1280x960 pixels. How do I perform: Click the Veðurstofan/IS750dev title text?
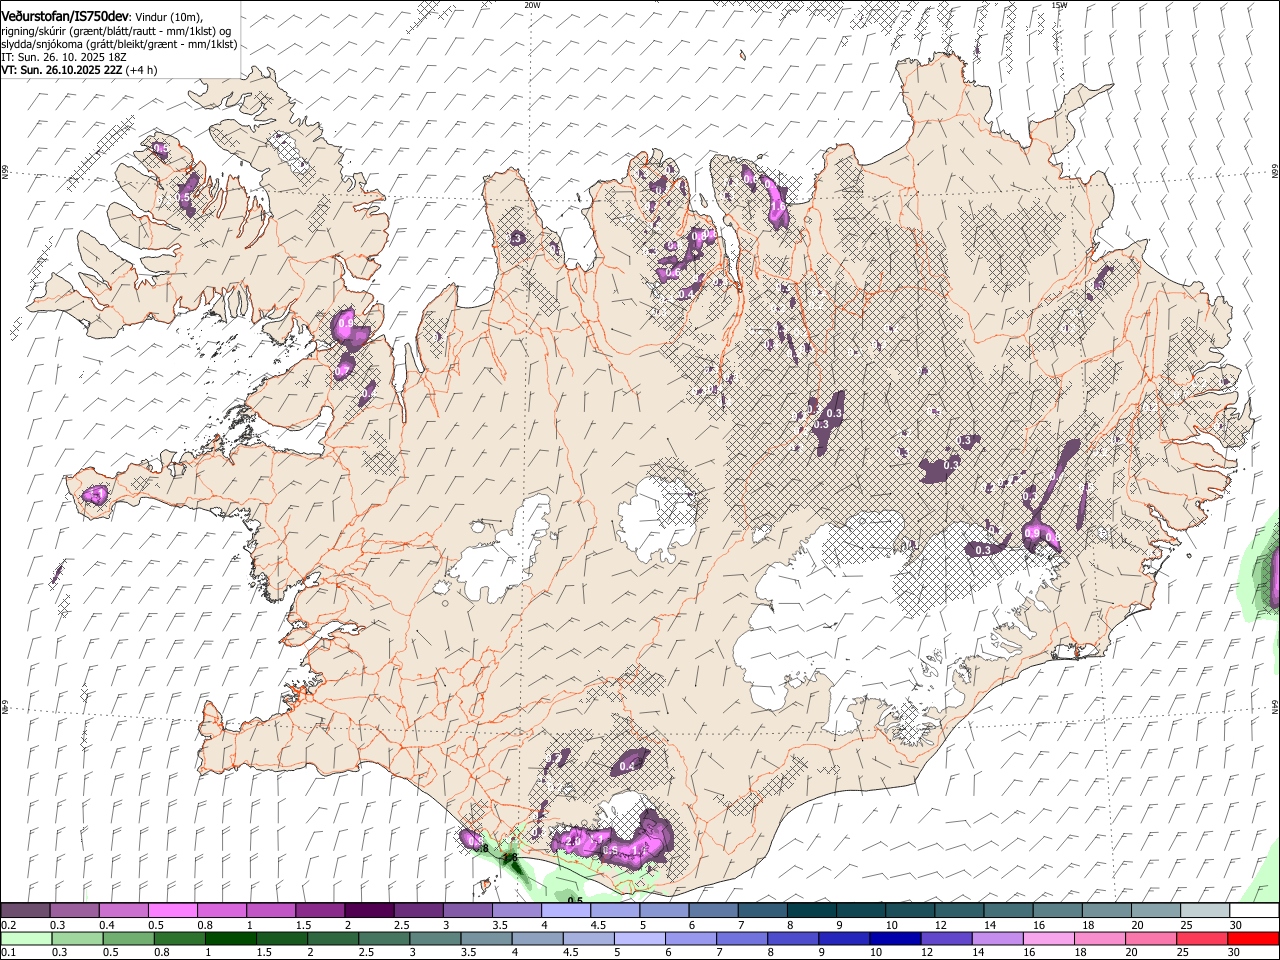63,15
